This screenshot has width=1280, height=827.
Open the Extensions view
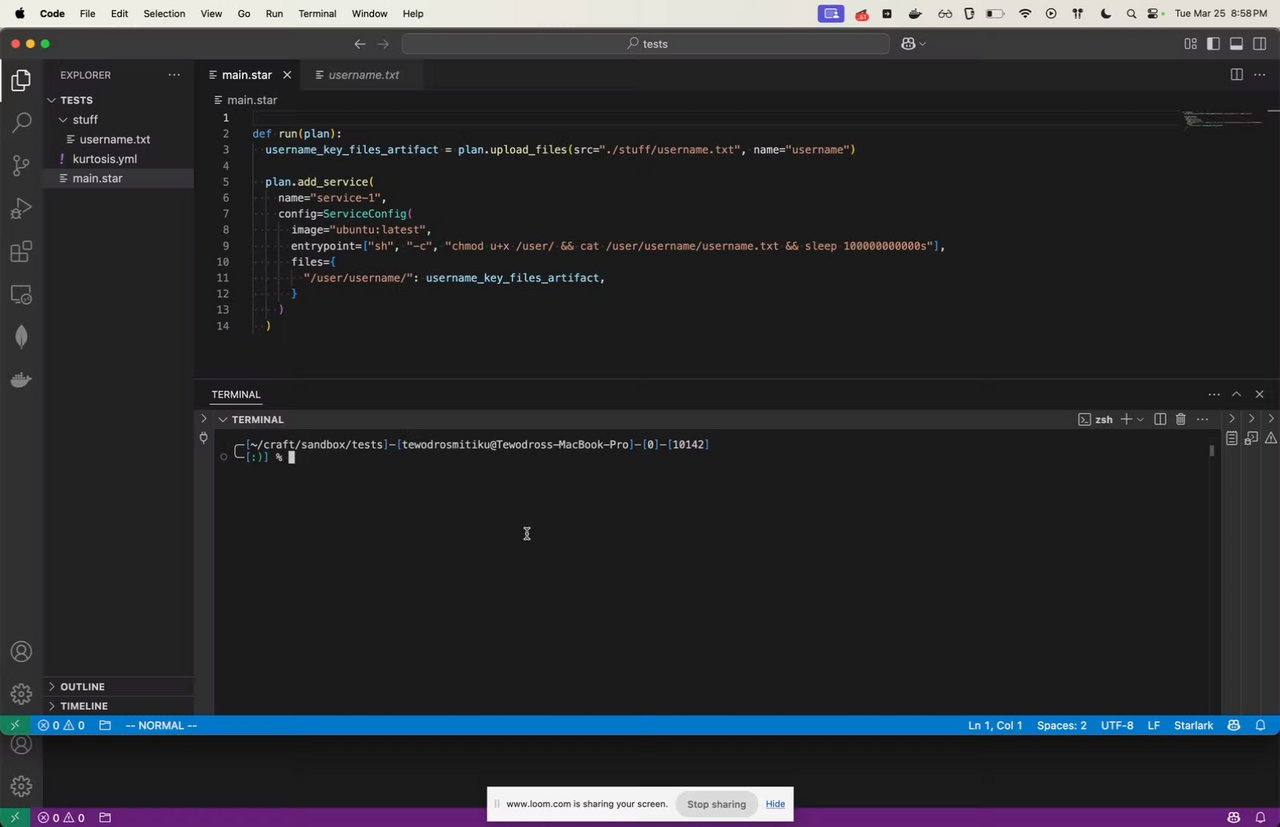click(21, 252)
